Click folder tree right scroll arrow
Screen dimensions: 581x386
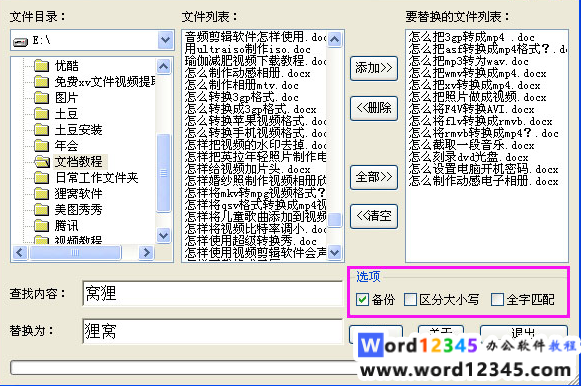click(x=146, y=253)
